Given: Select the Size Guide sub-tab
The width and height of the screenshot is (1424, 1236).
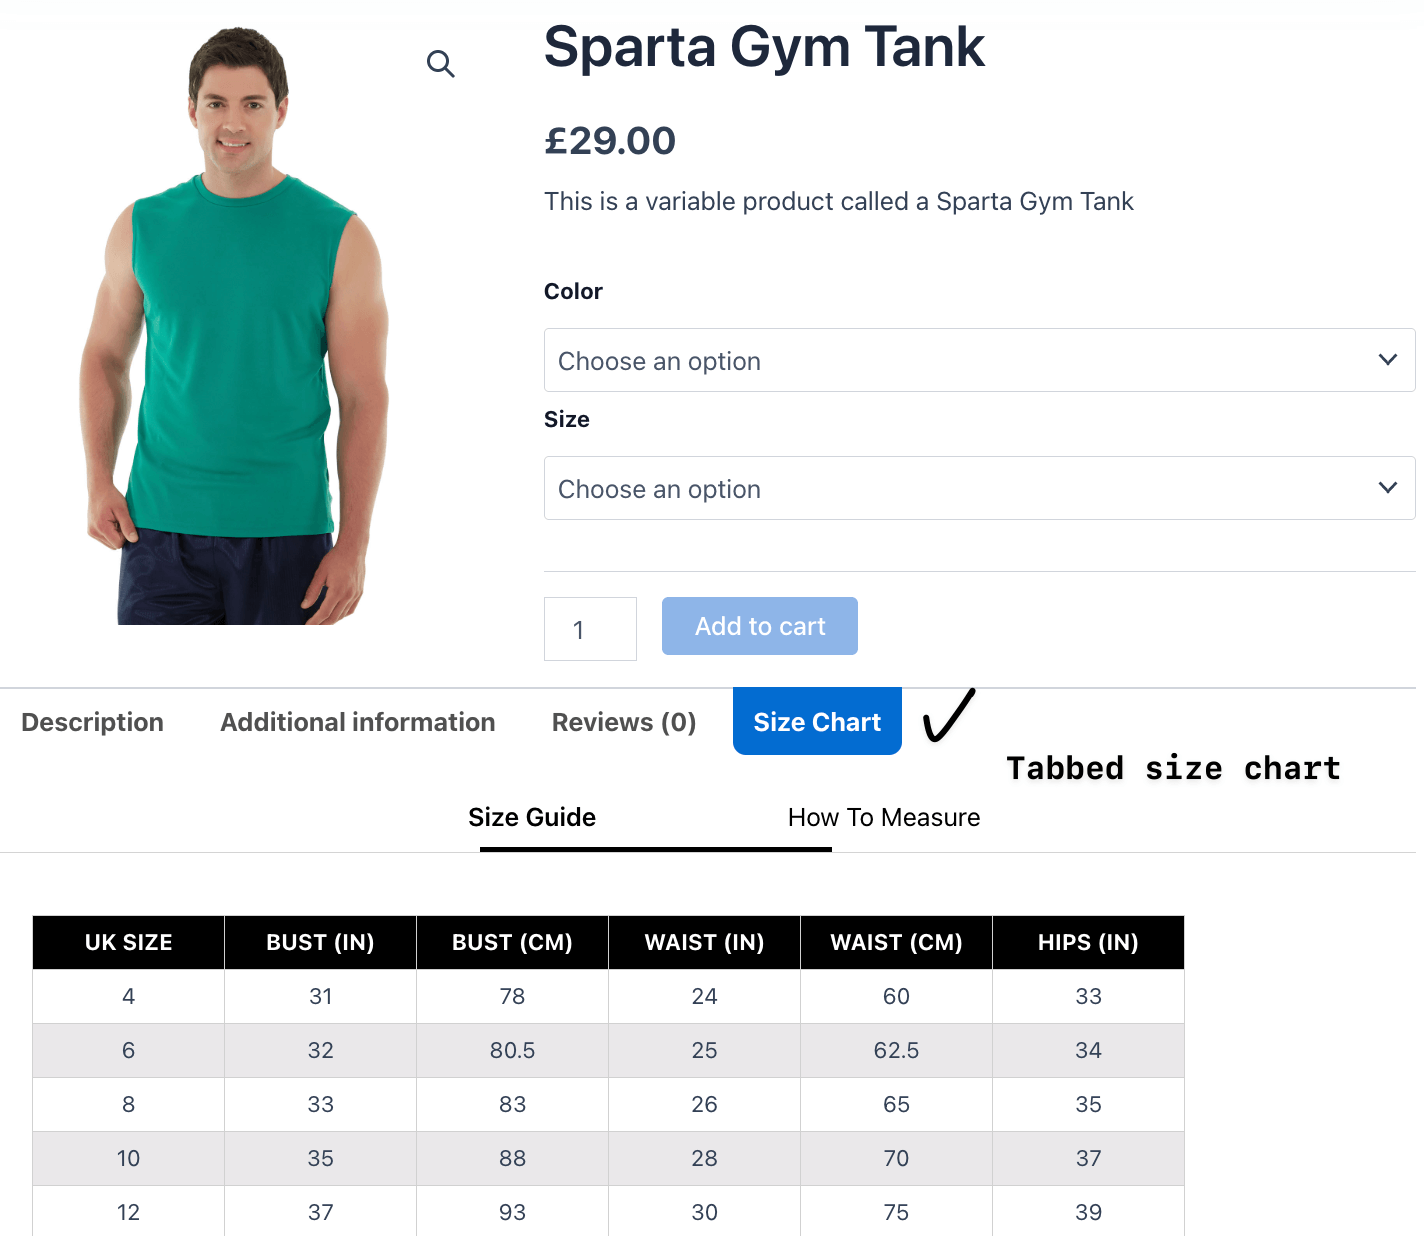Looking at the screenshot, I should pos(531,817).
